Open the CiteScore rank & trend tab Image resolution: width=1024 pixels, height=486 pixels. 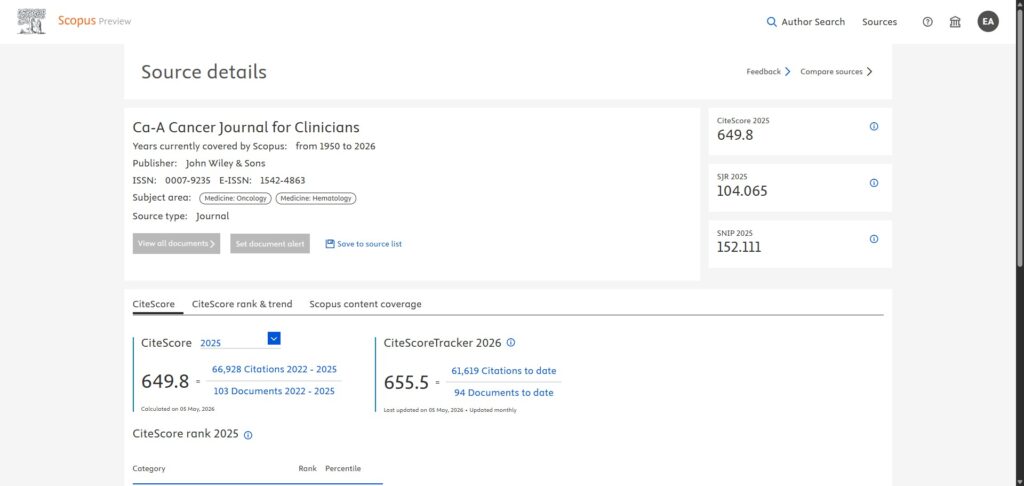pyautogui.click(x=242, y=304)
